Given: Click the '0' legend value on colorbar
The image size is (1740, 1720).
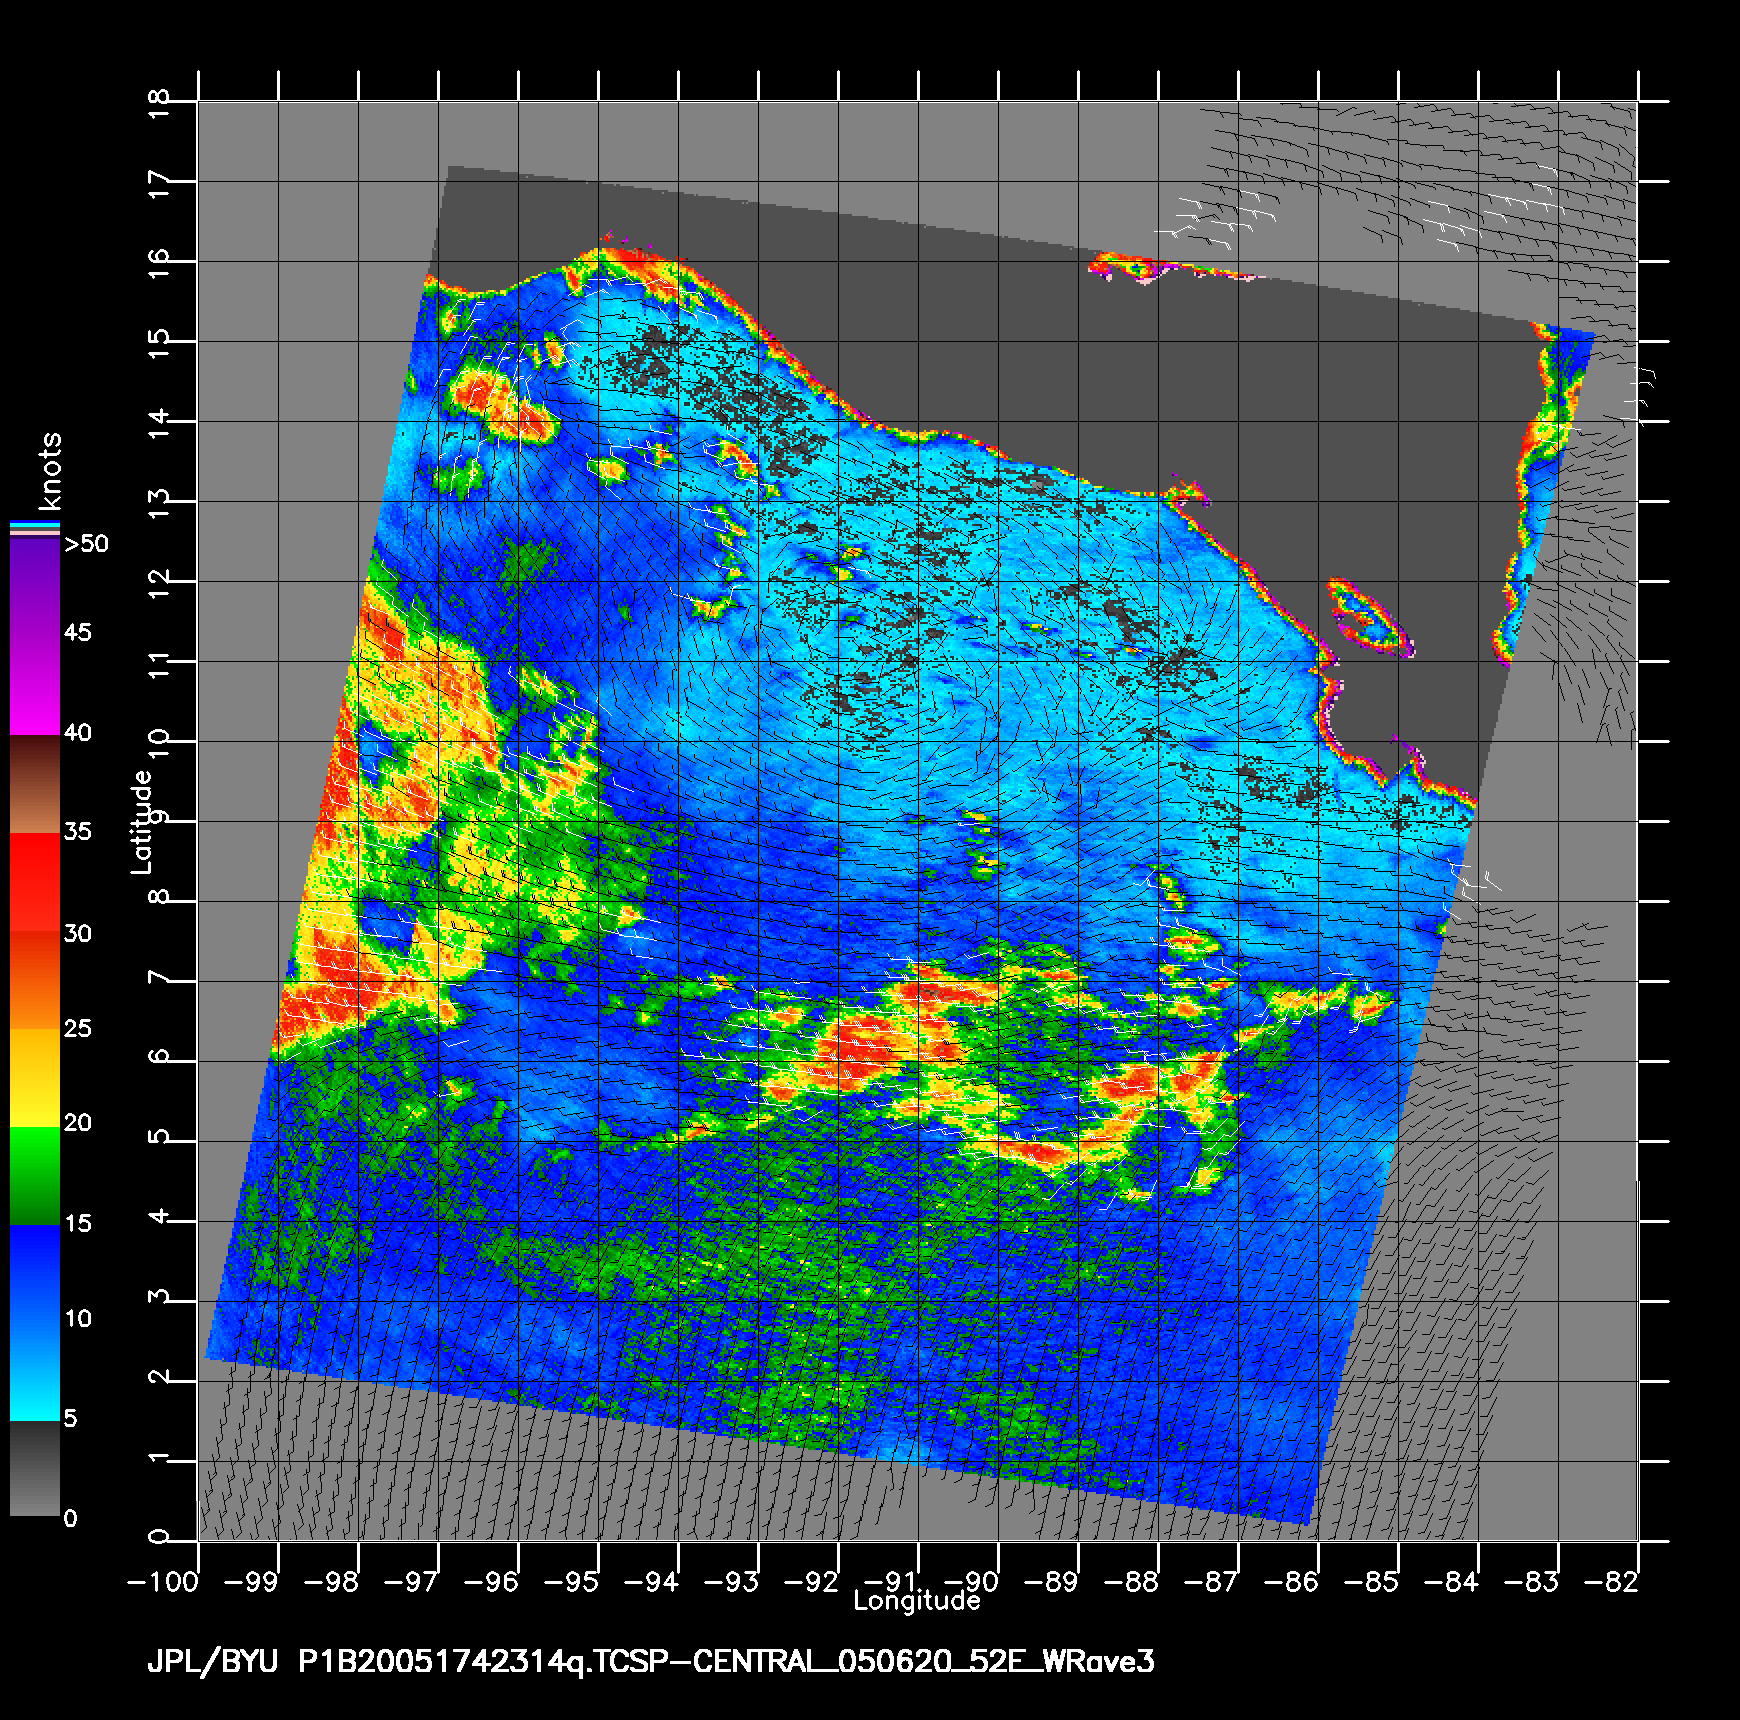Looking at the screenshot, I should 71,1518.
